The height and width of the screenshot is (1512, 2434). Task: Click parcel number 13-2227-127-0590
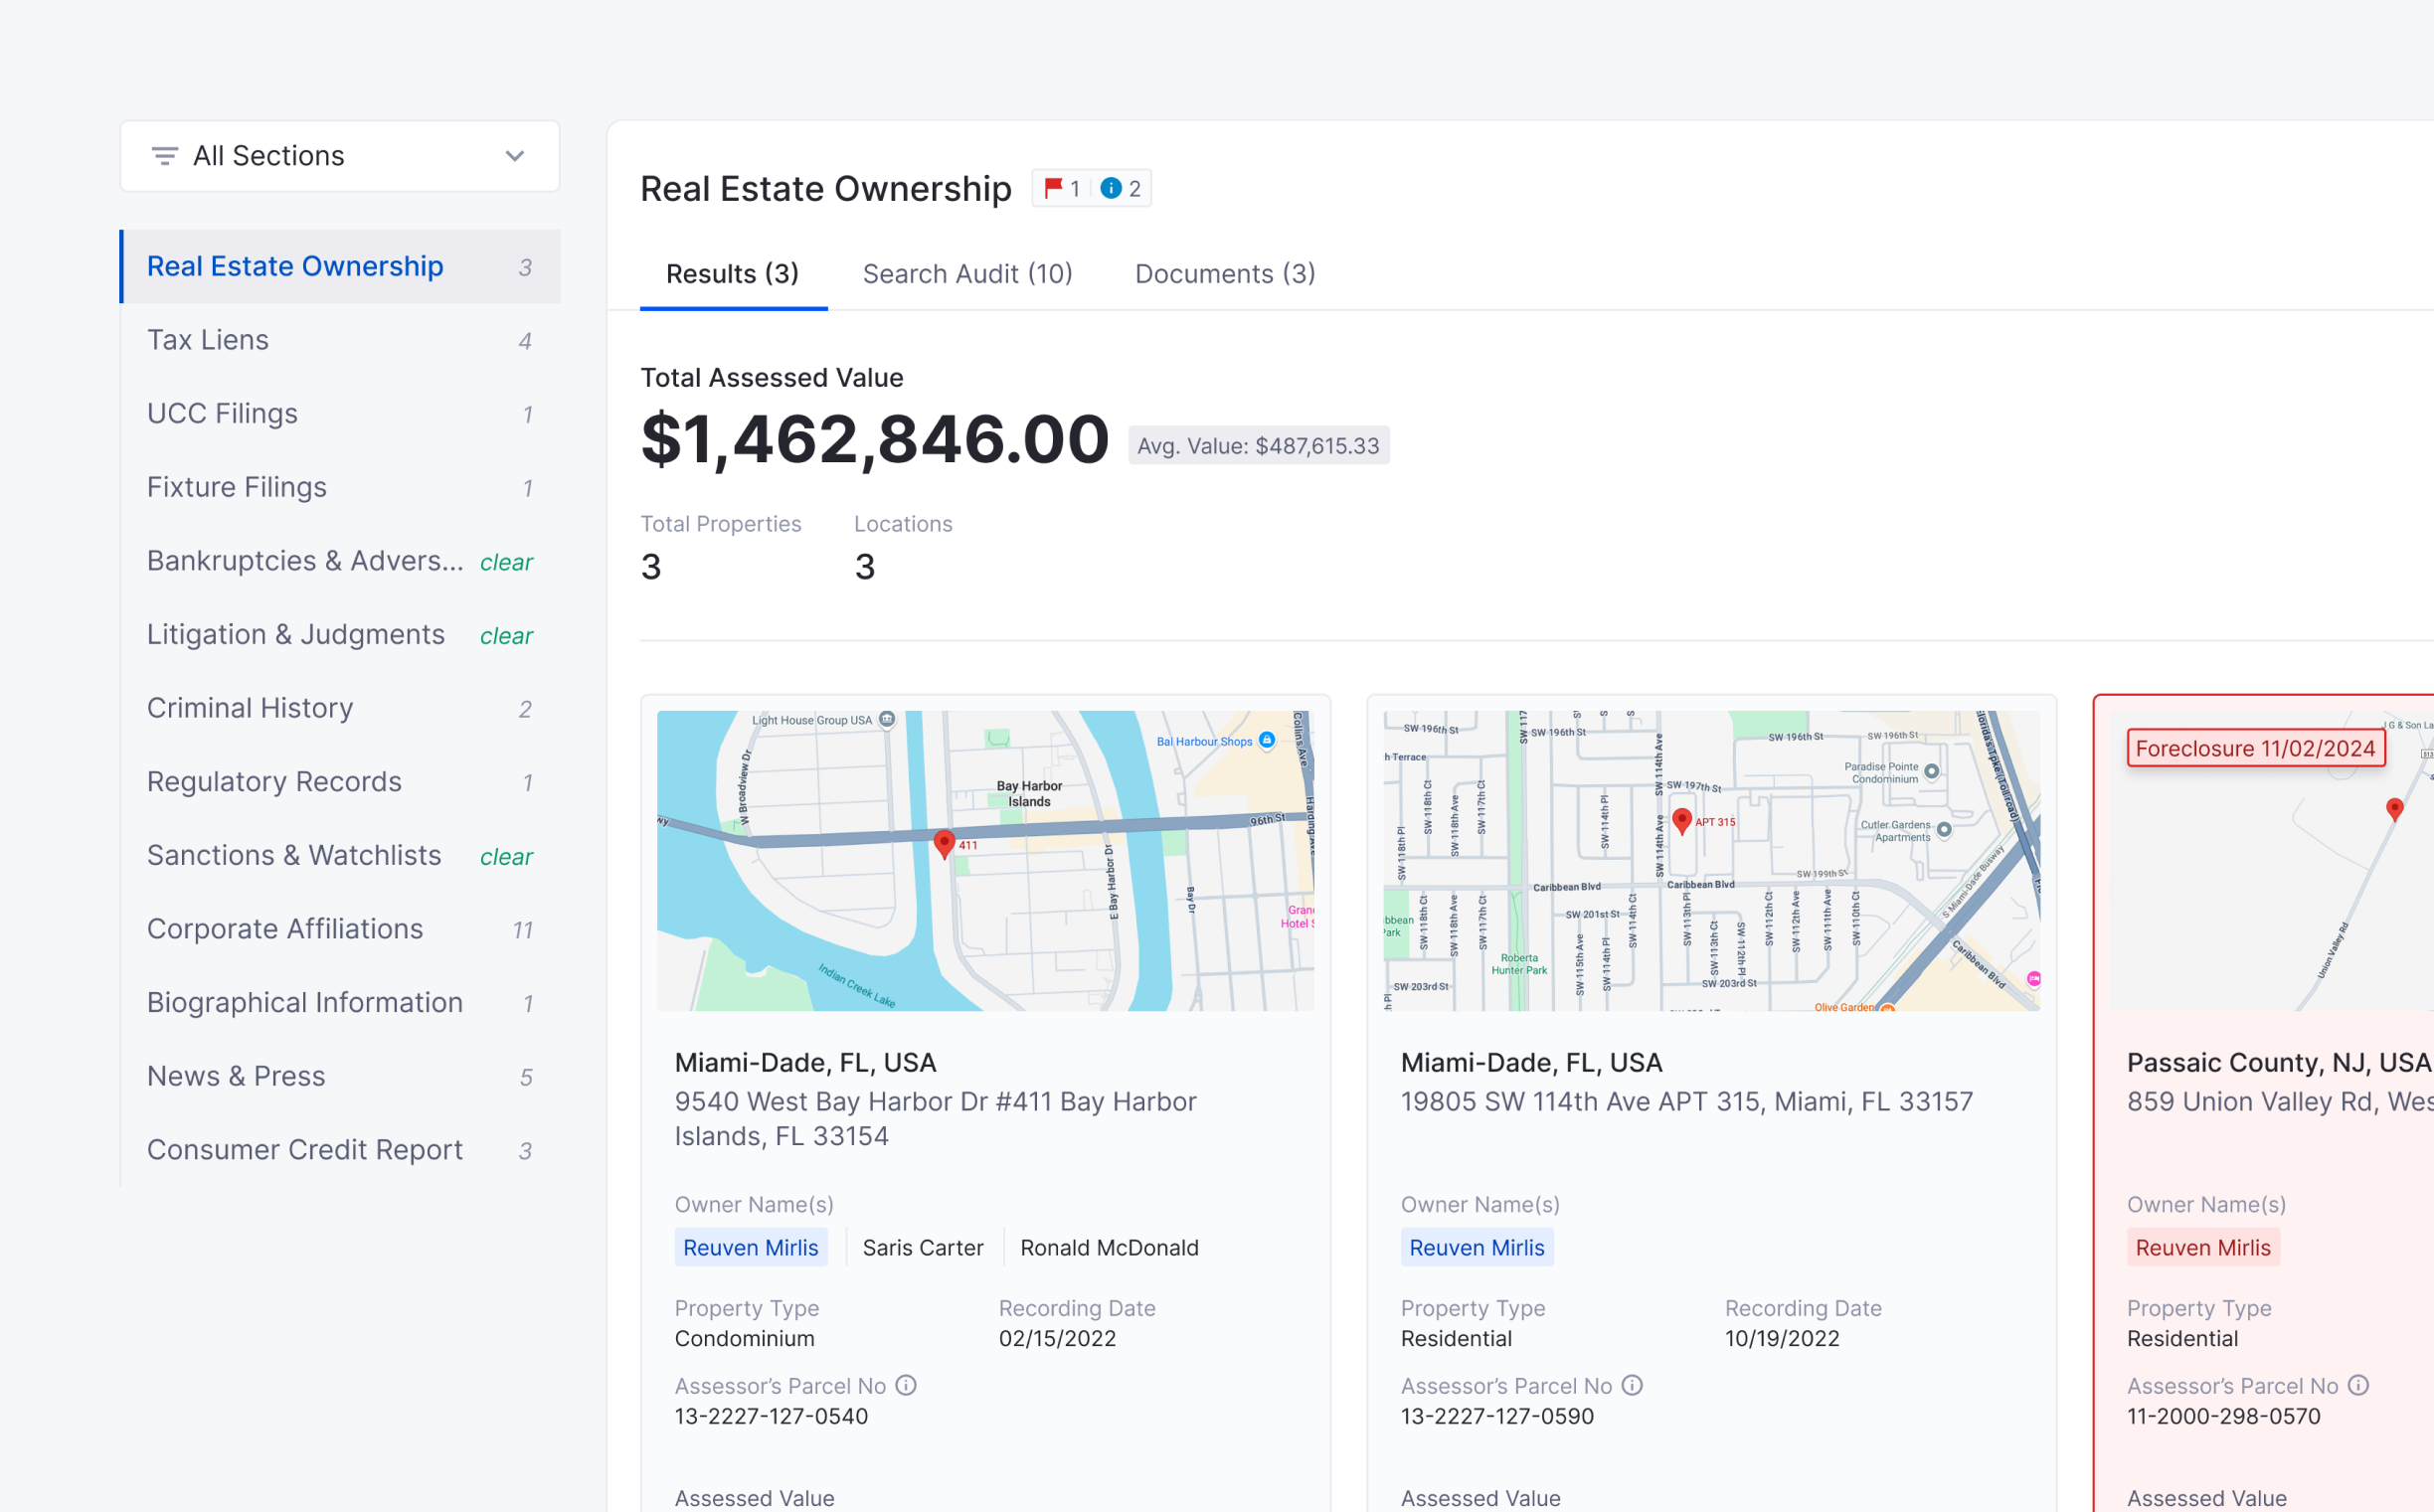pos(1497,1417)
